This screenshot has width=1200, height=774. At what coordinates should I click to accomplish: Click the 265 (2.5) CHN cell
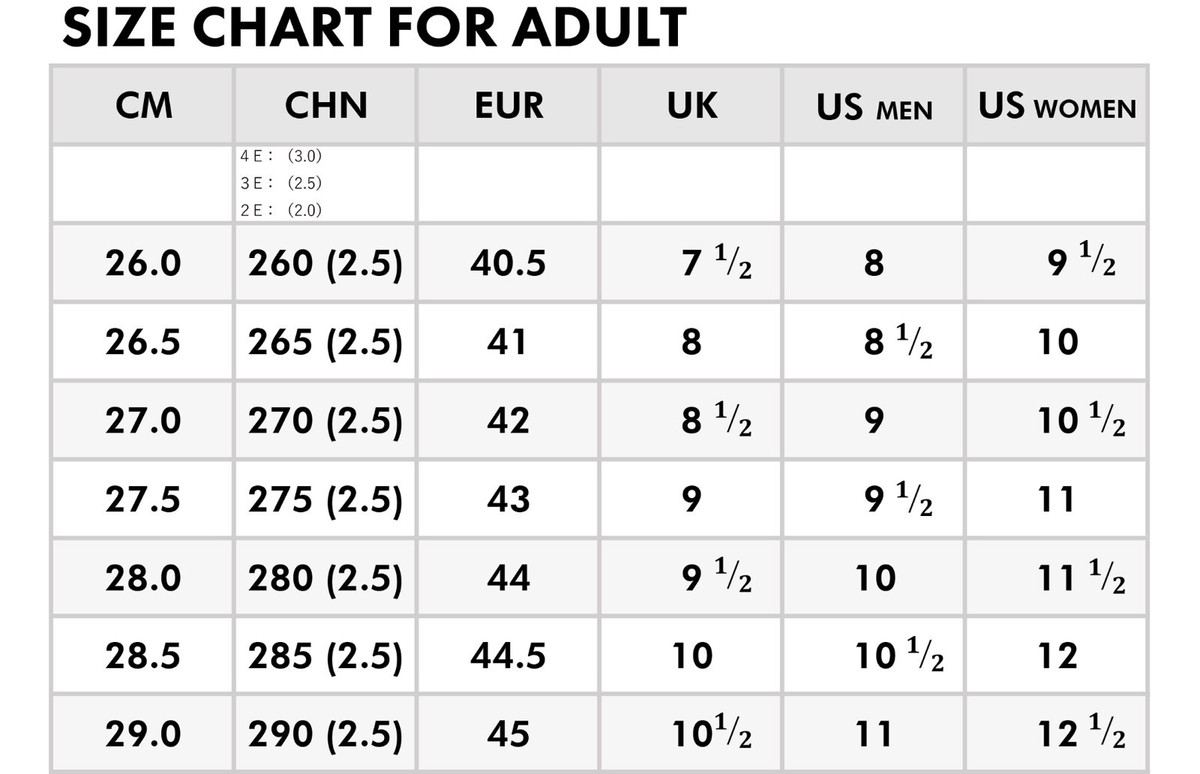(x=325, y=342)
